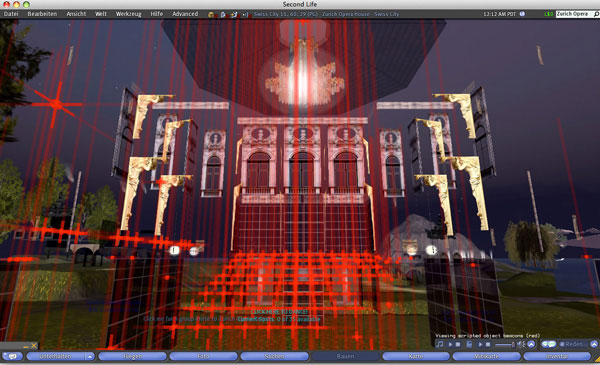600x365 pixels.
Task: Open the Datei menu
Action: (x=11, y=14)
